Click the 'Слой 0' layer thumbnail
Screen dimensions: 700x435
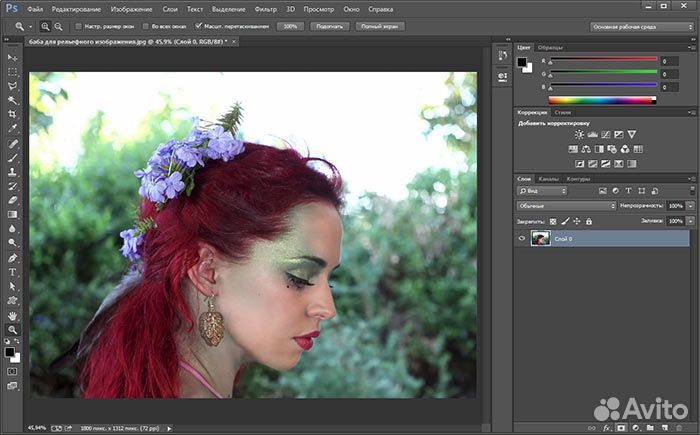click(x=540, y=238)
